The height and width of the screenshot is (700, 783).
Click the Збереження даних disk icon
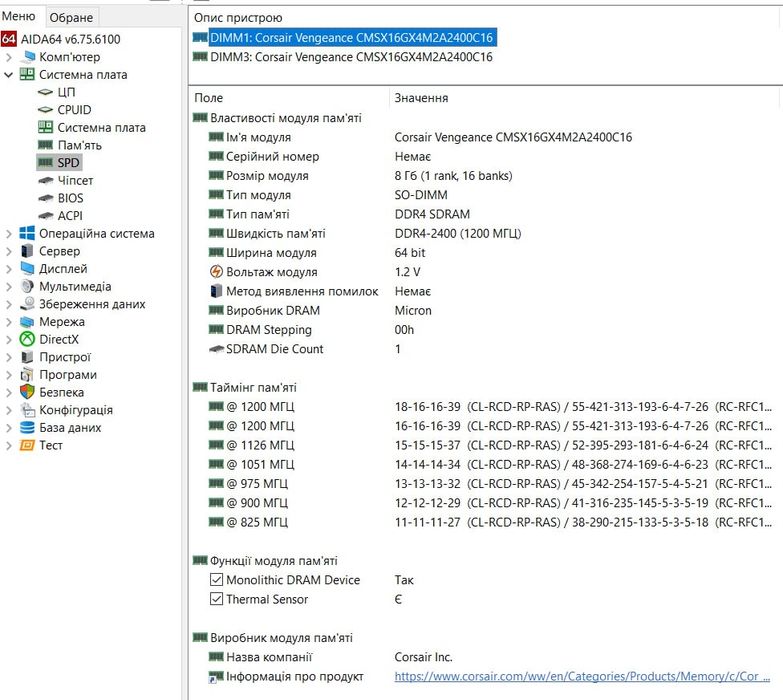27,304
